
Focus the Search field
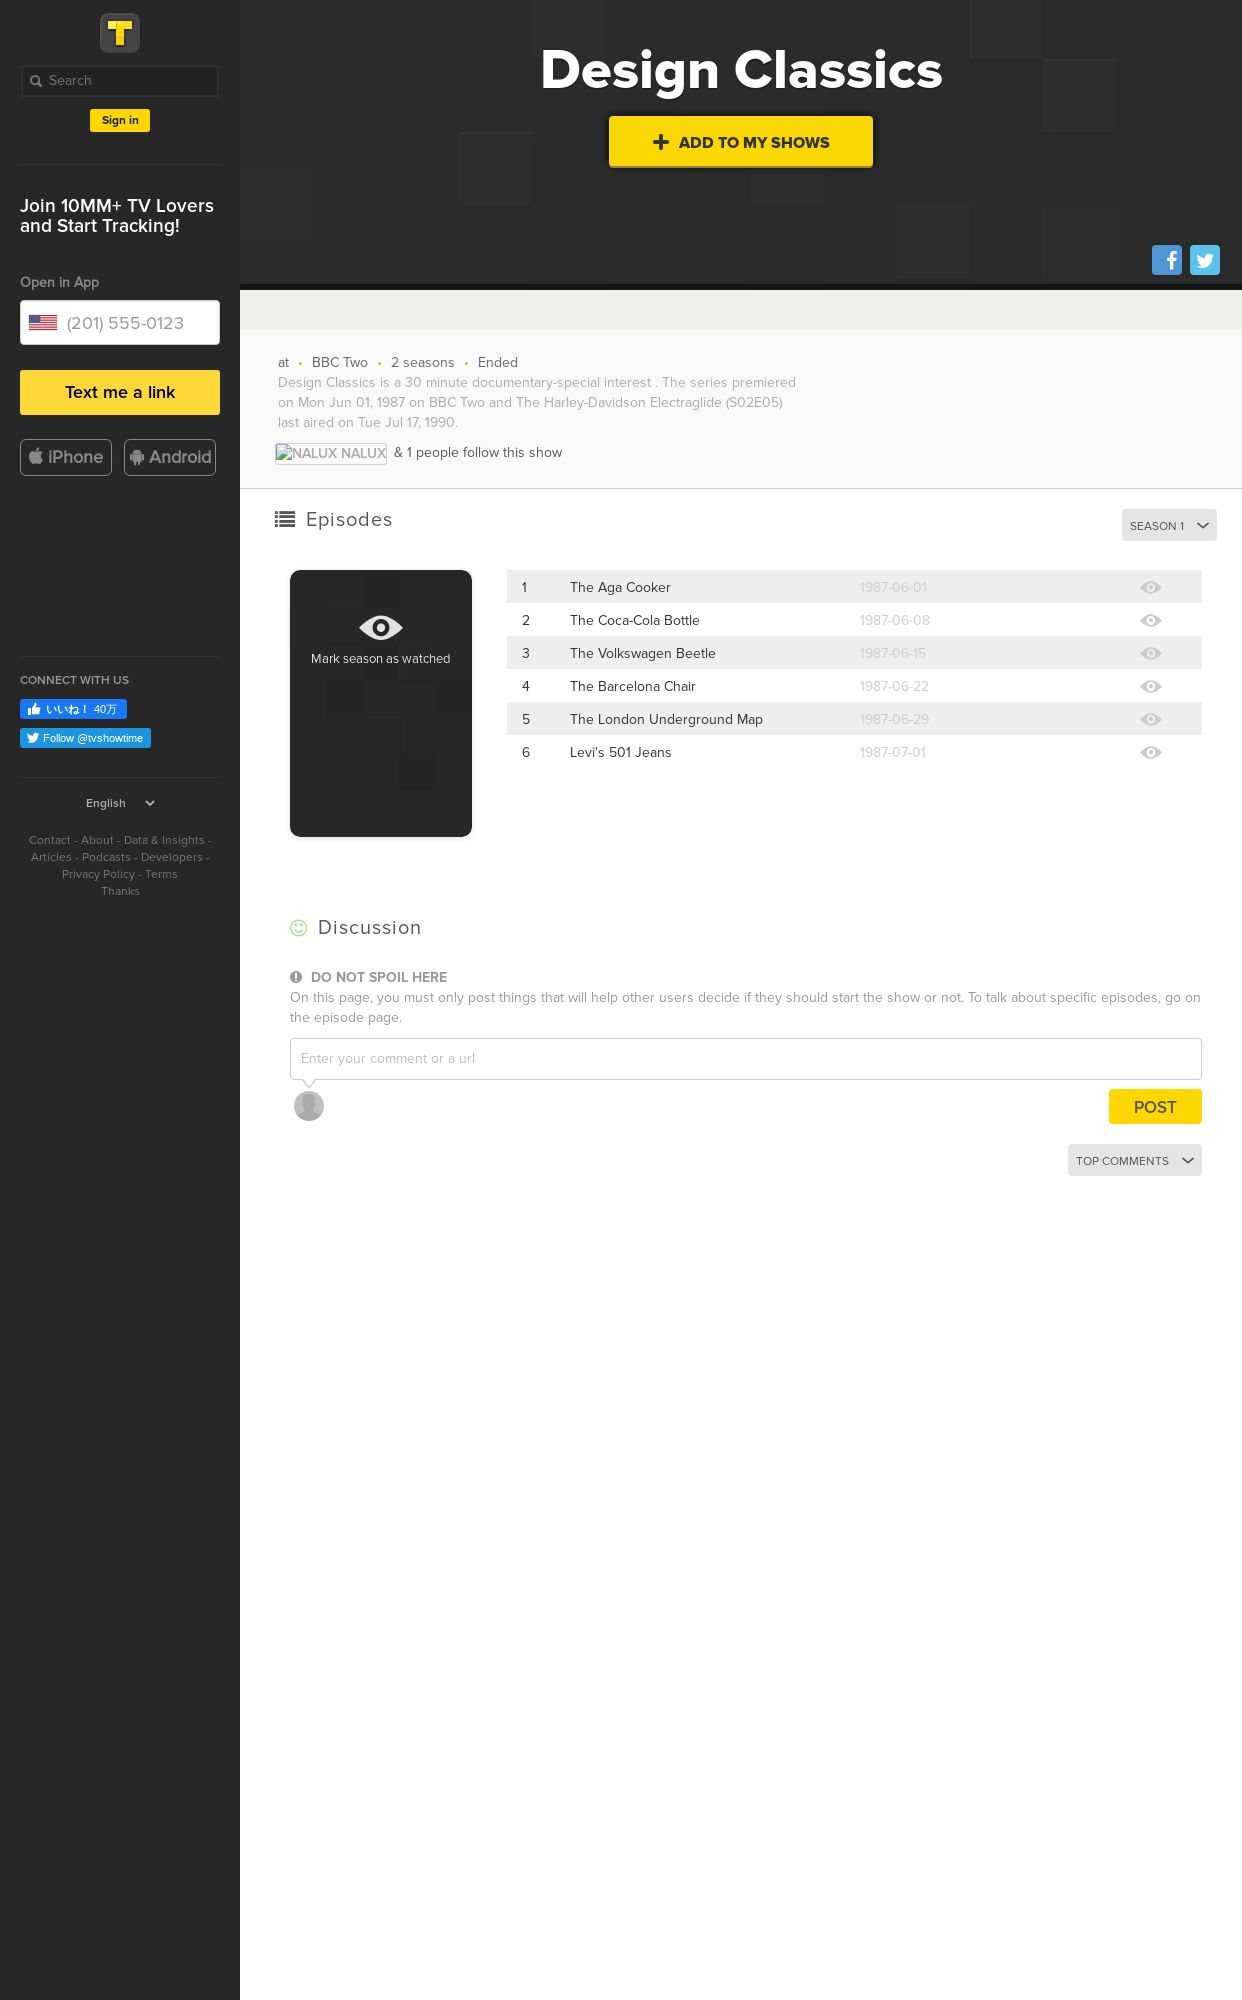pyautogui.click(x=120, y=81)
